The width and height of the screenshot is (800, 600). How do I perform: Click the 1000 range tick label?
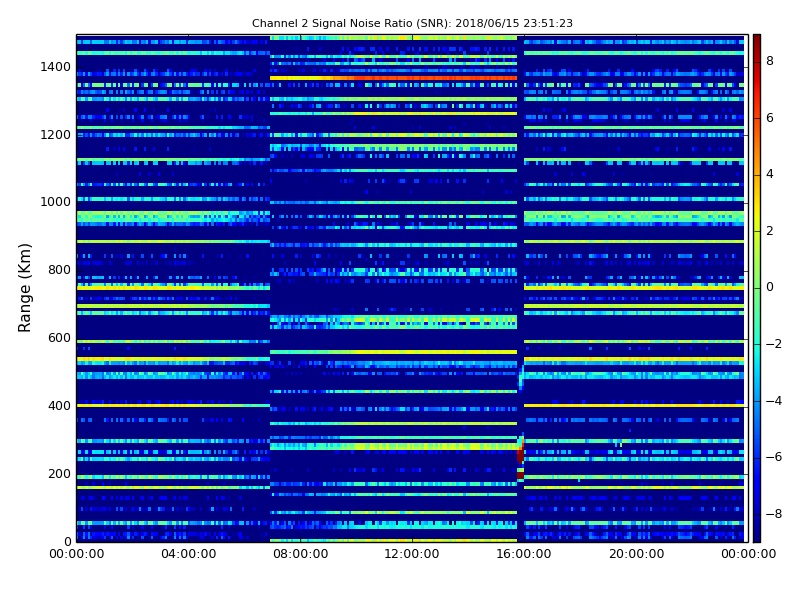(56, 202)
